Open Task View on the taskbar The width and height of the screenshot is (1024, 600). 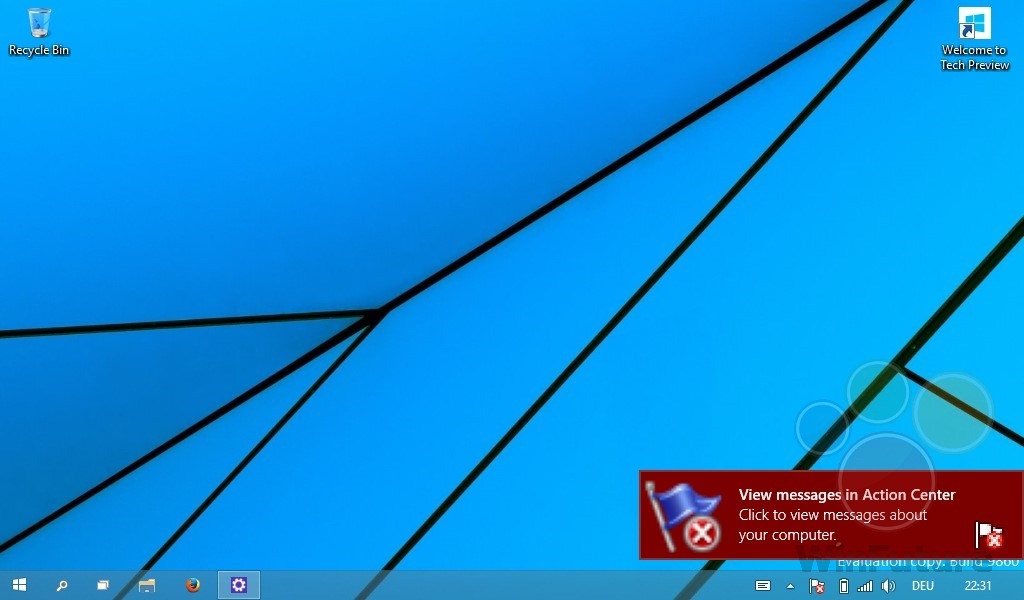click(x=103, y=585)
